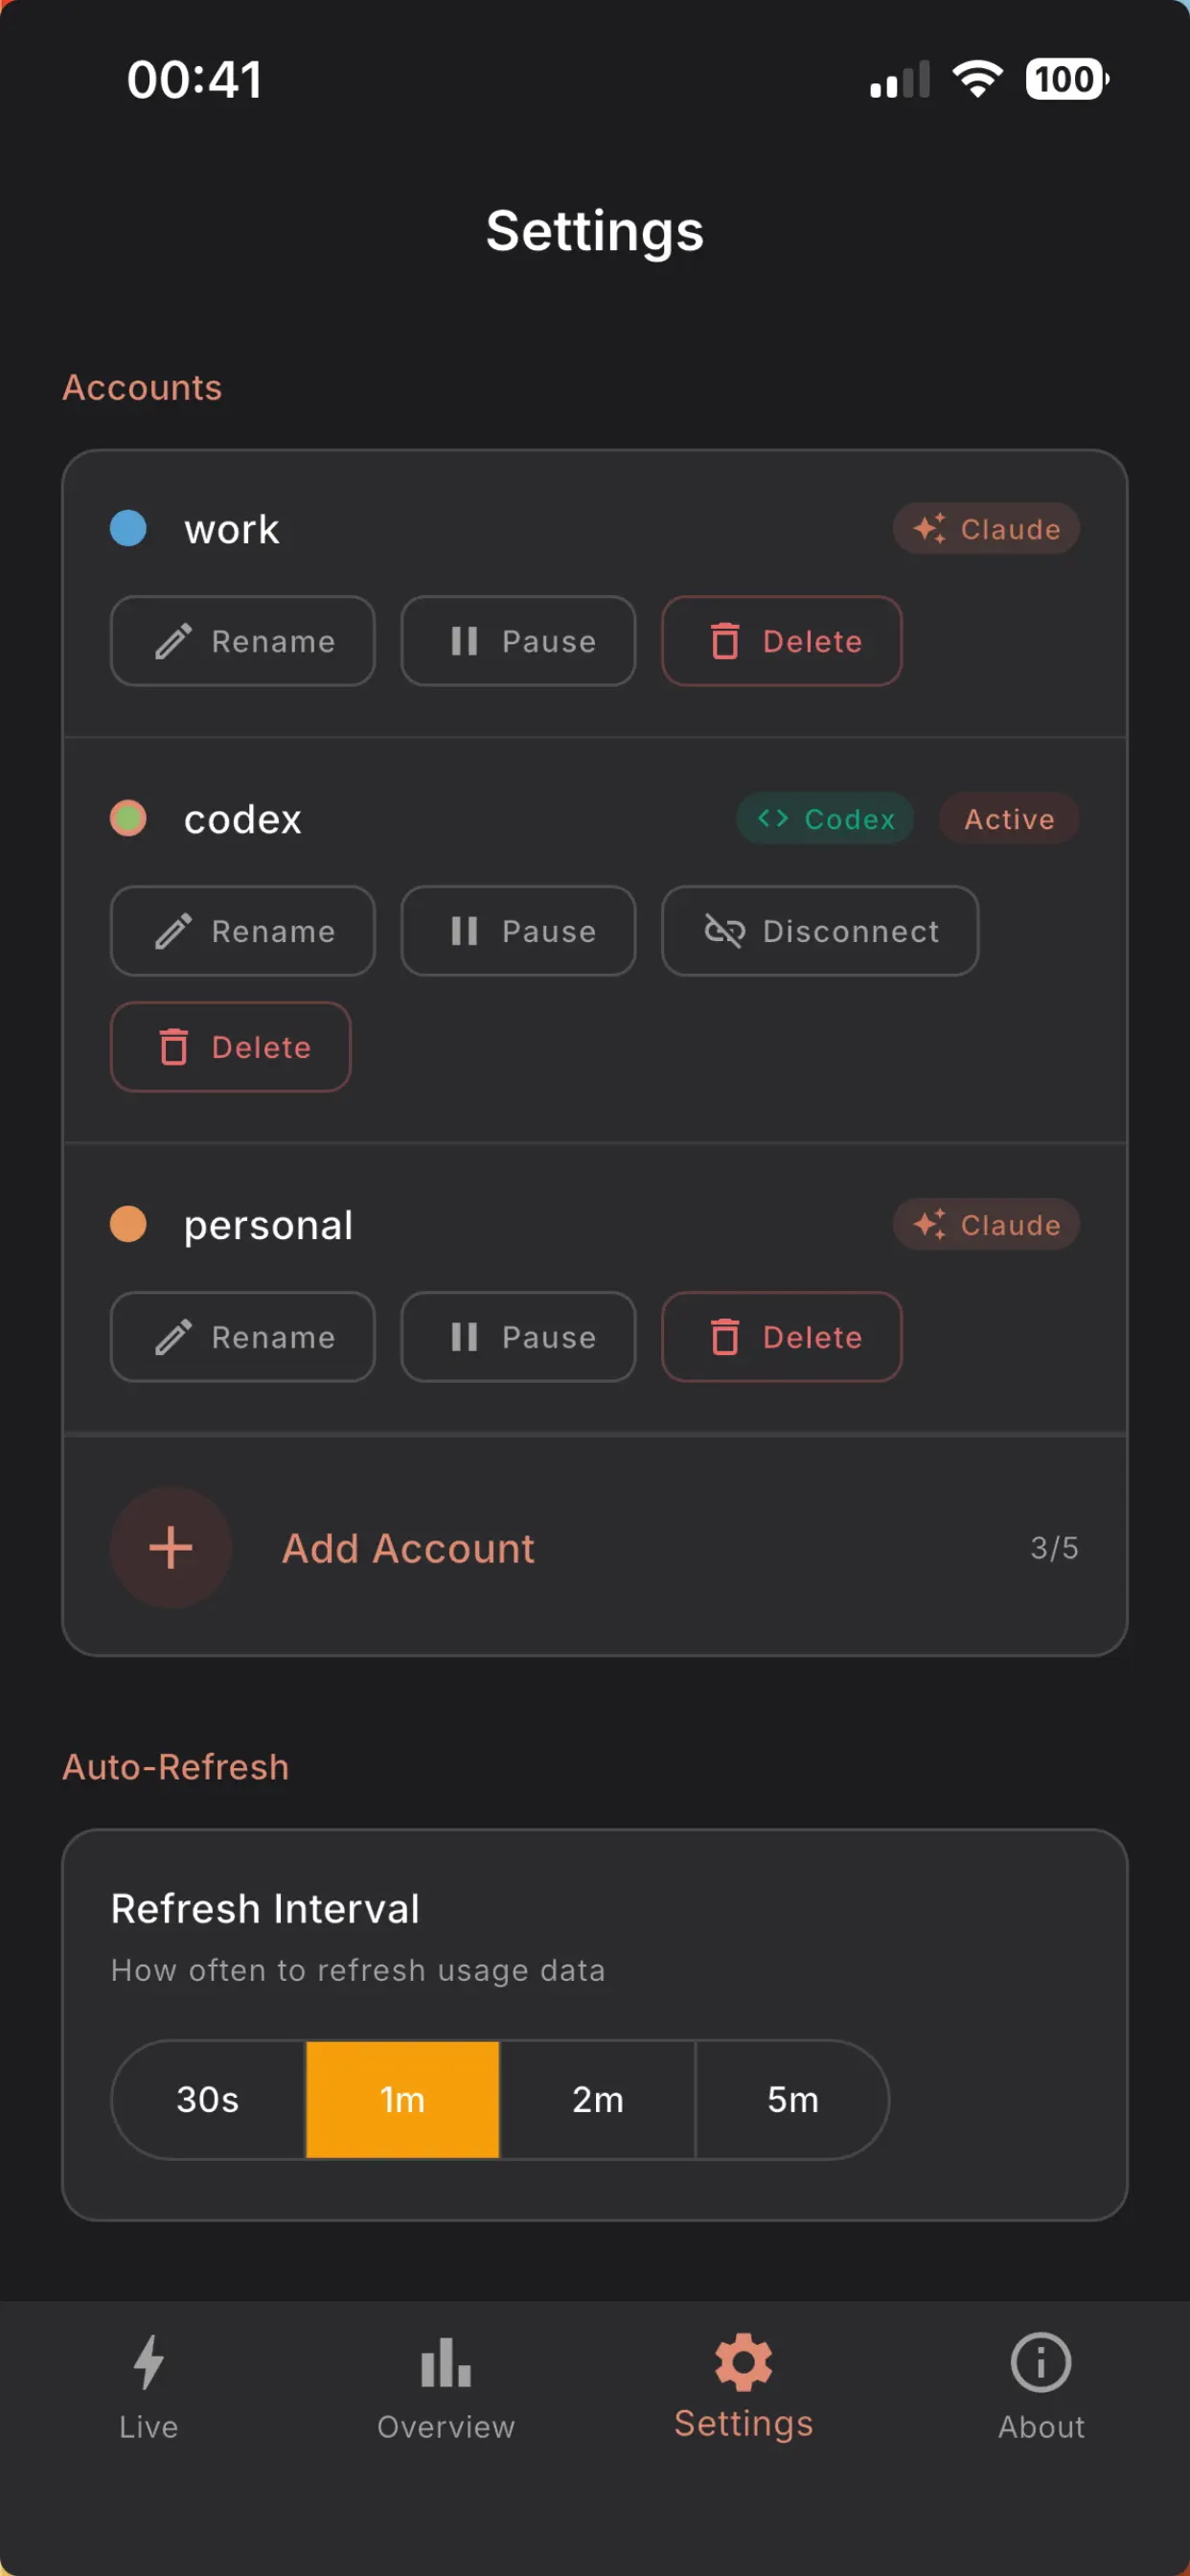The image size is (1190, 2576).
Task: Click the blue dot next to work
Action: 128,528
